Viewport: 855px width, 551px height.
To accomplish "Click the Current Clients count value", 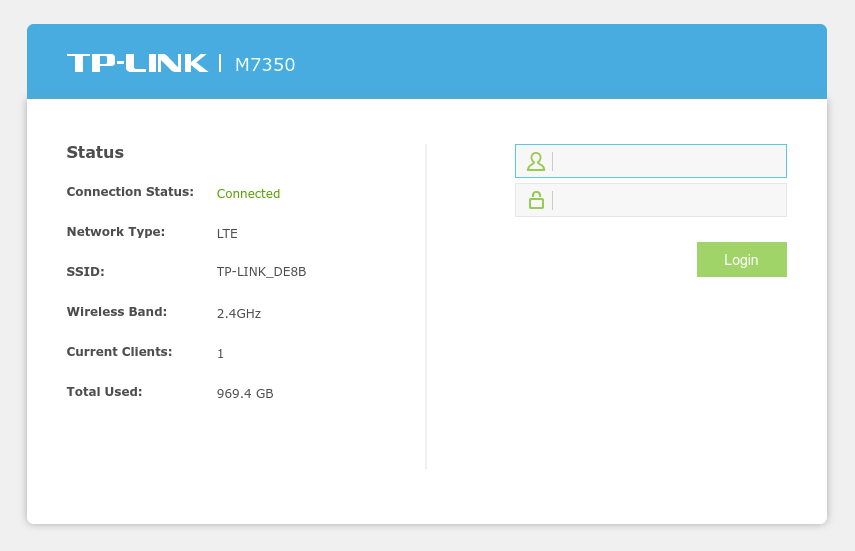I will [x=220, y=354].
